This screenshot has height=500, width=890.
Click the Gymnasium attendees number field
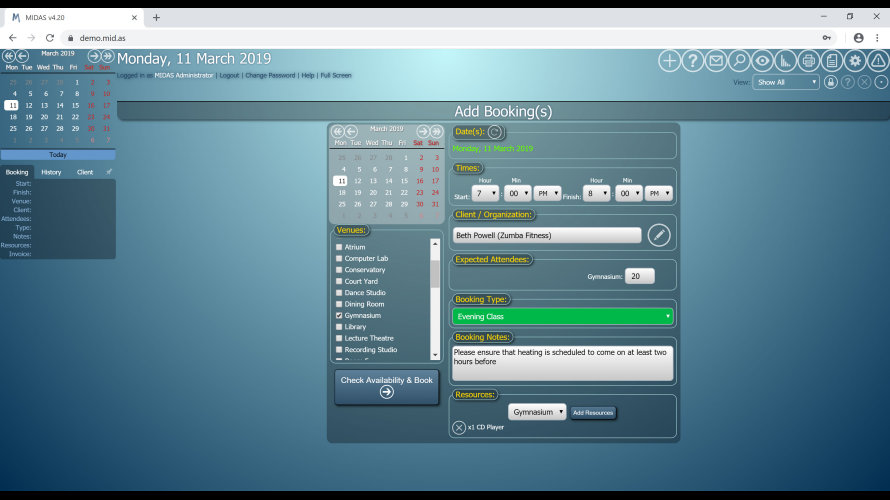pyautogui.click(x=640, y=276)
